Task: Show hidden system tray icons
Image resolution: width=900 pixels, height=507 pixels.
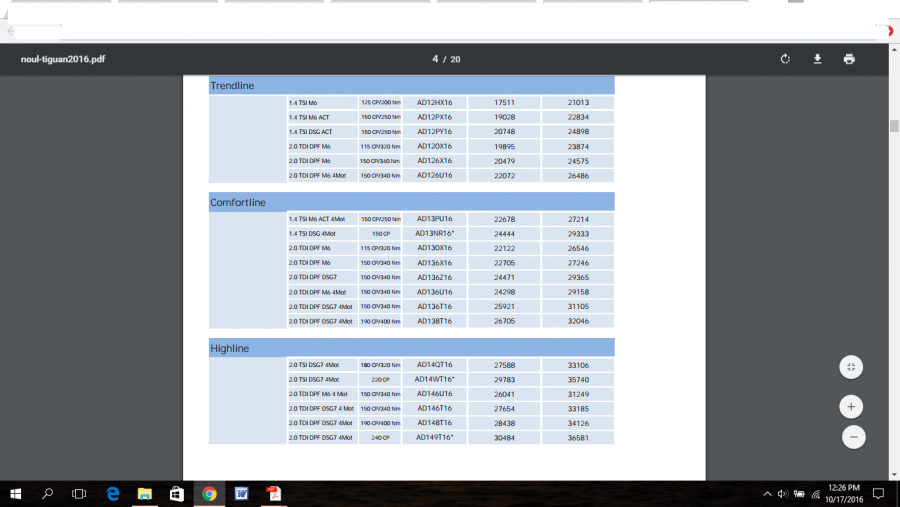Action: (x=767, y=493)
